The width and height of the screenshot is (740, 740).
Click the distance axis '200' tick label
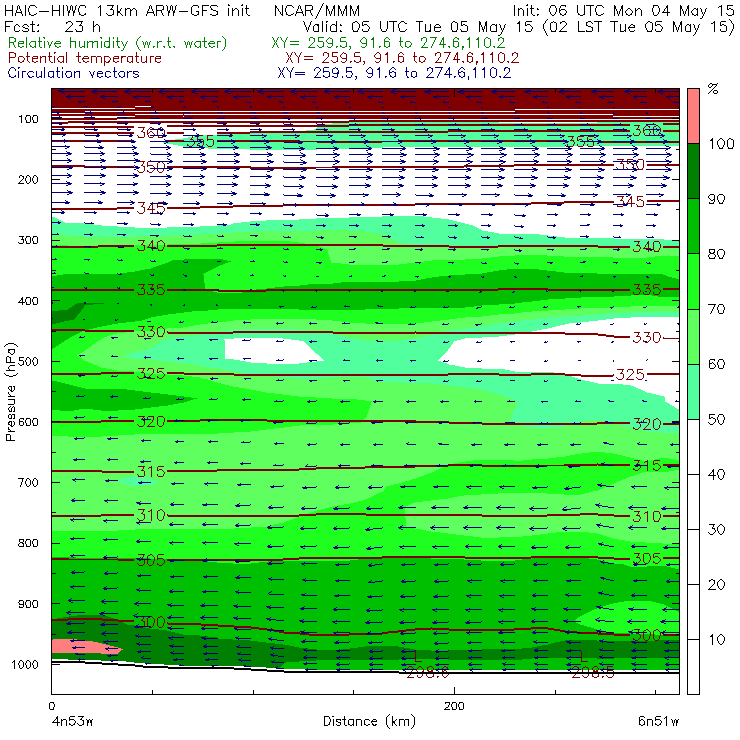454,706
